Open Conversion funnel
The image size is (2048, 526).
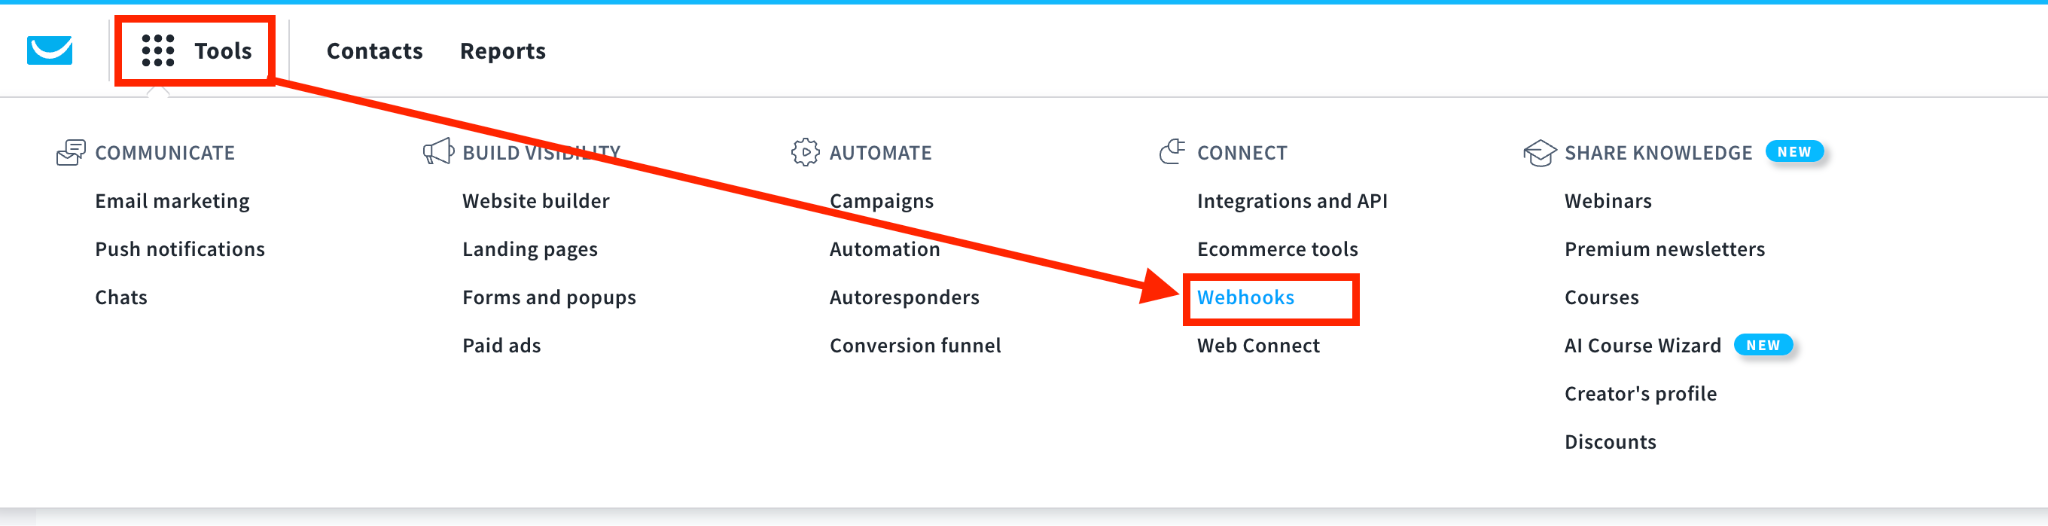915,345
